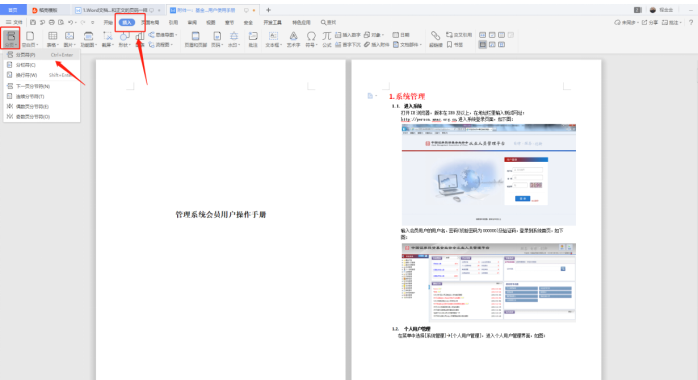Open the 查找 search box

click(329, 22)
